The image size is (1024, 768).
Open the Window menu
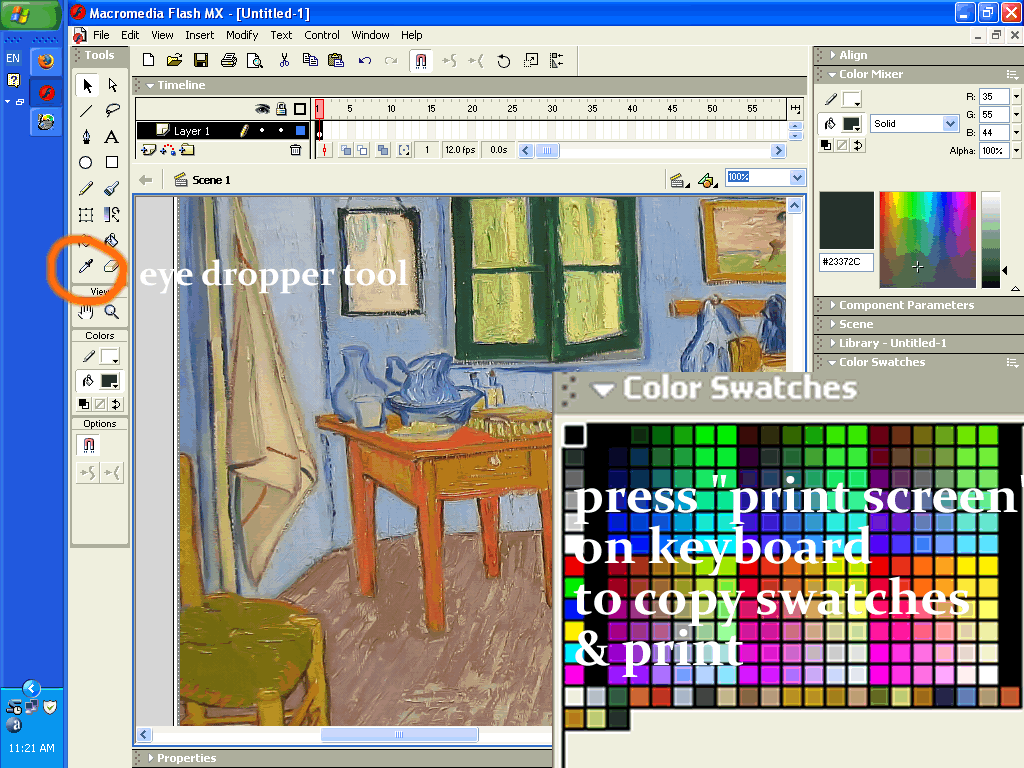click(x=370, y=35)
